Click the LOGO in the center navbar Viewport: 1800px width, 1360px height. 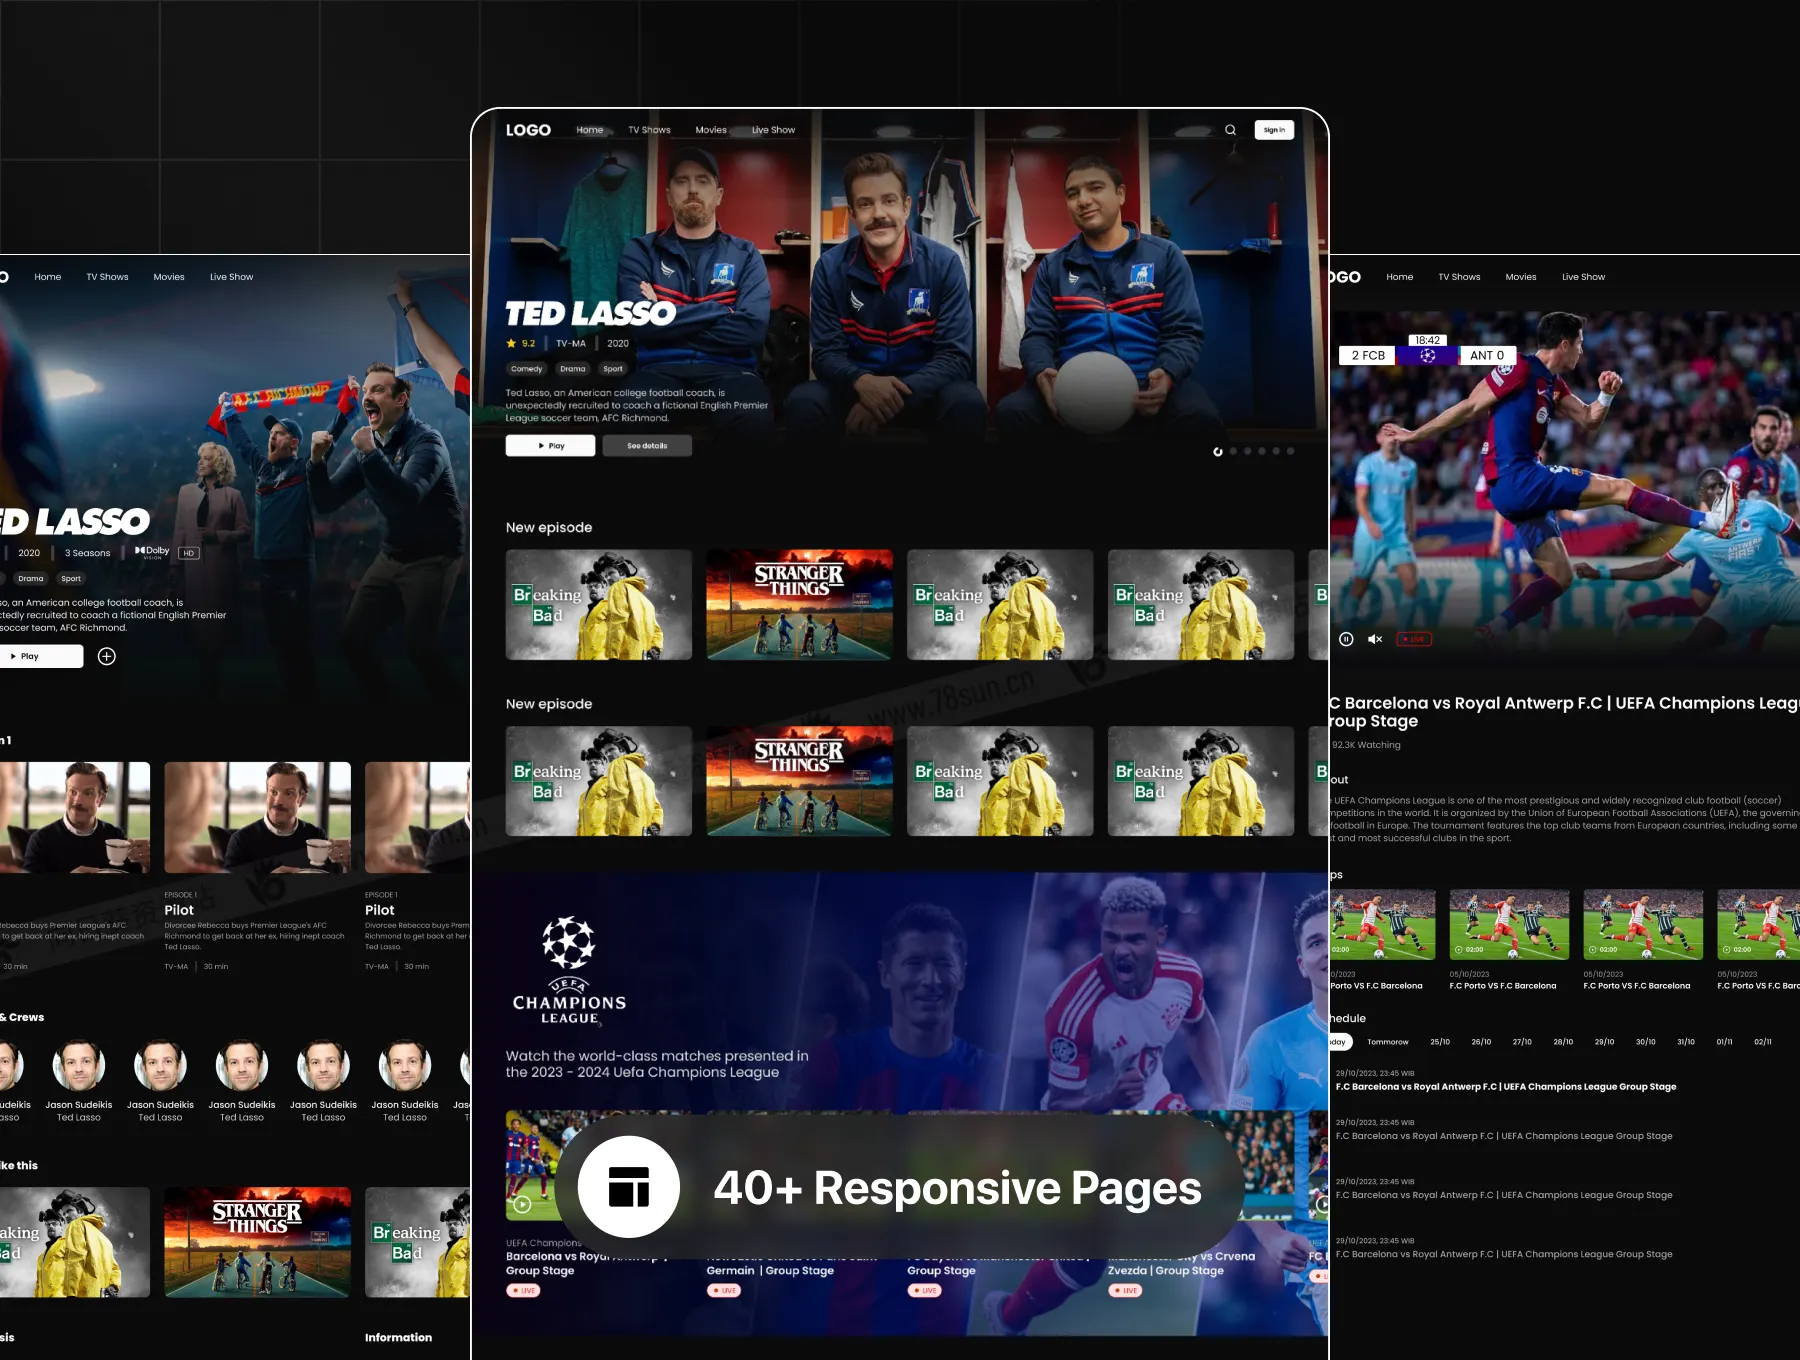[x=528, y=130]
